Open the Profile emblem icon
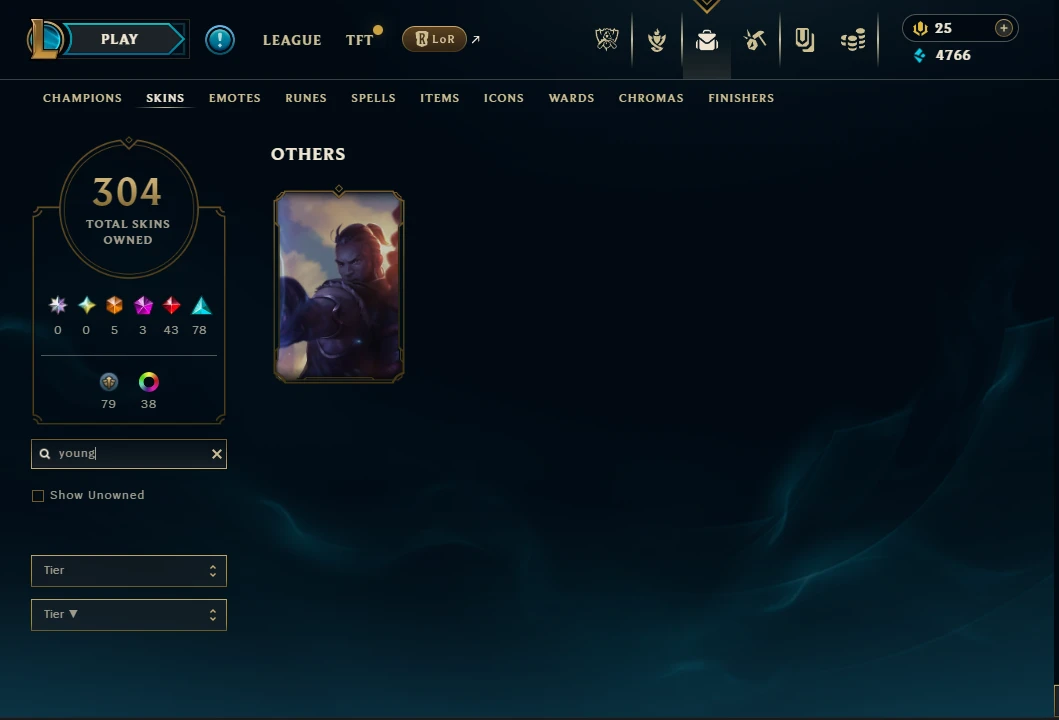The image size is (1059, 720). tap(656, 40)
